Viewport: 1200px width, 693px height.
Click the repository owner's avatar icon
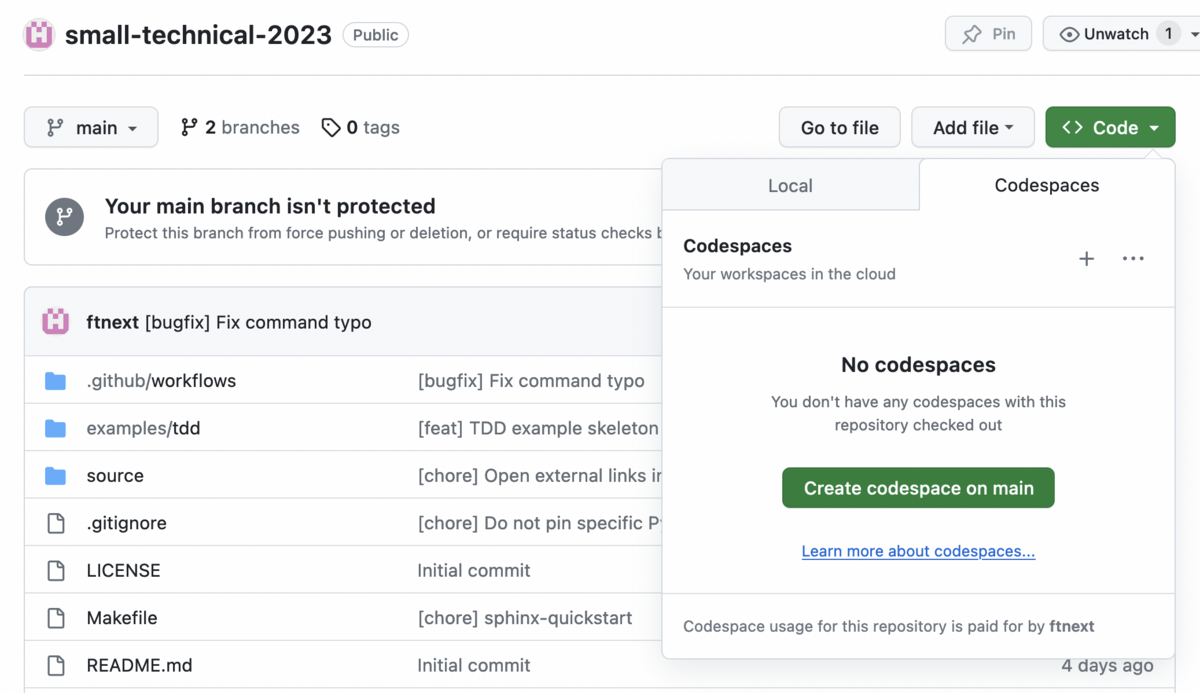pos(37,33)
